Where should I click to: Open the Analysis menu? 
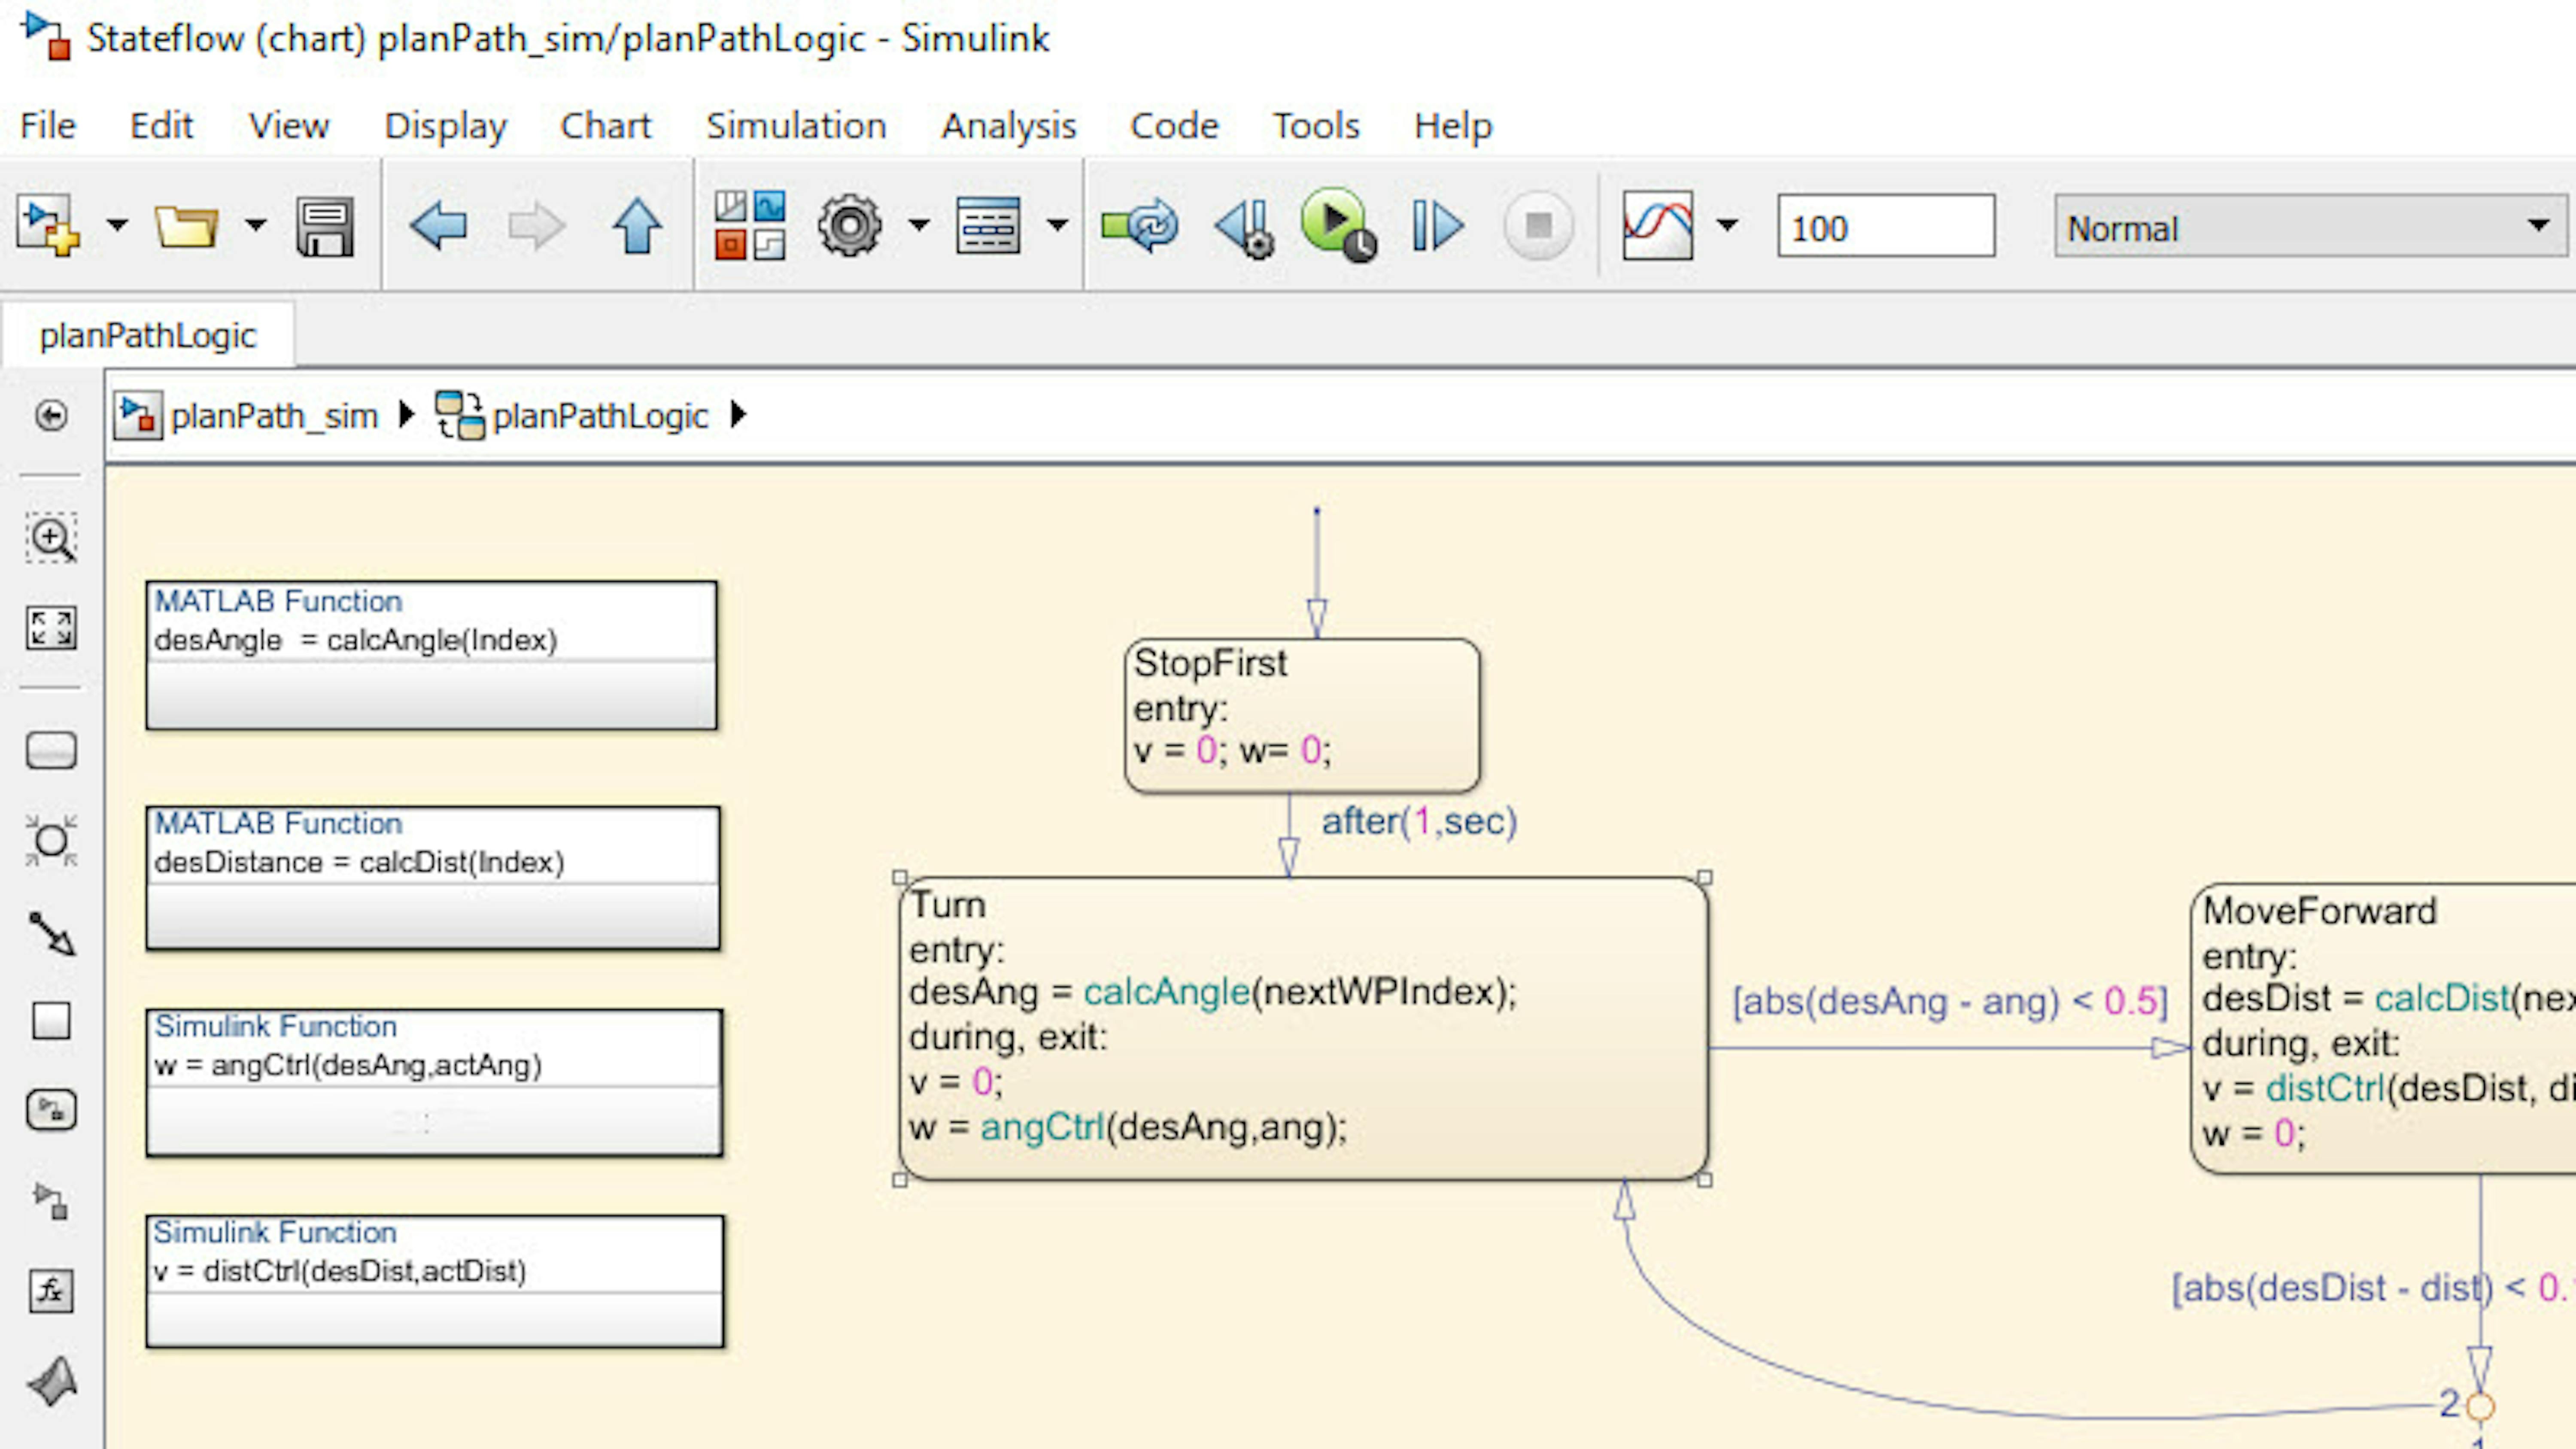click(1008, 126)
